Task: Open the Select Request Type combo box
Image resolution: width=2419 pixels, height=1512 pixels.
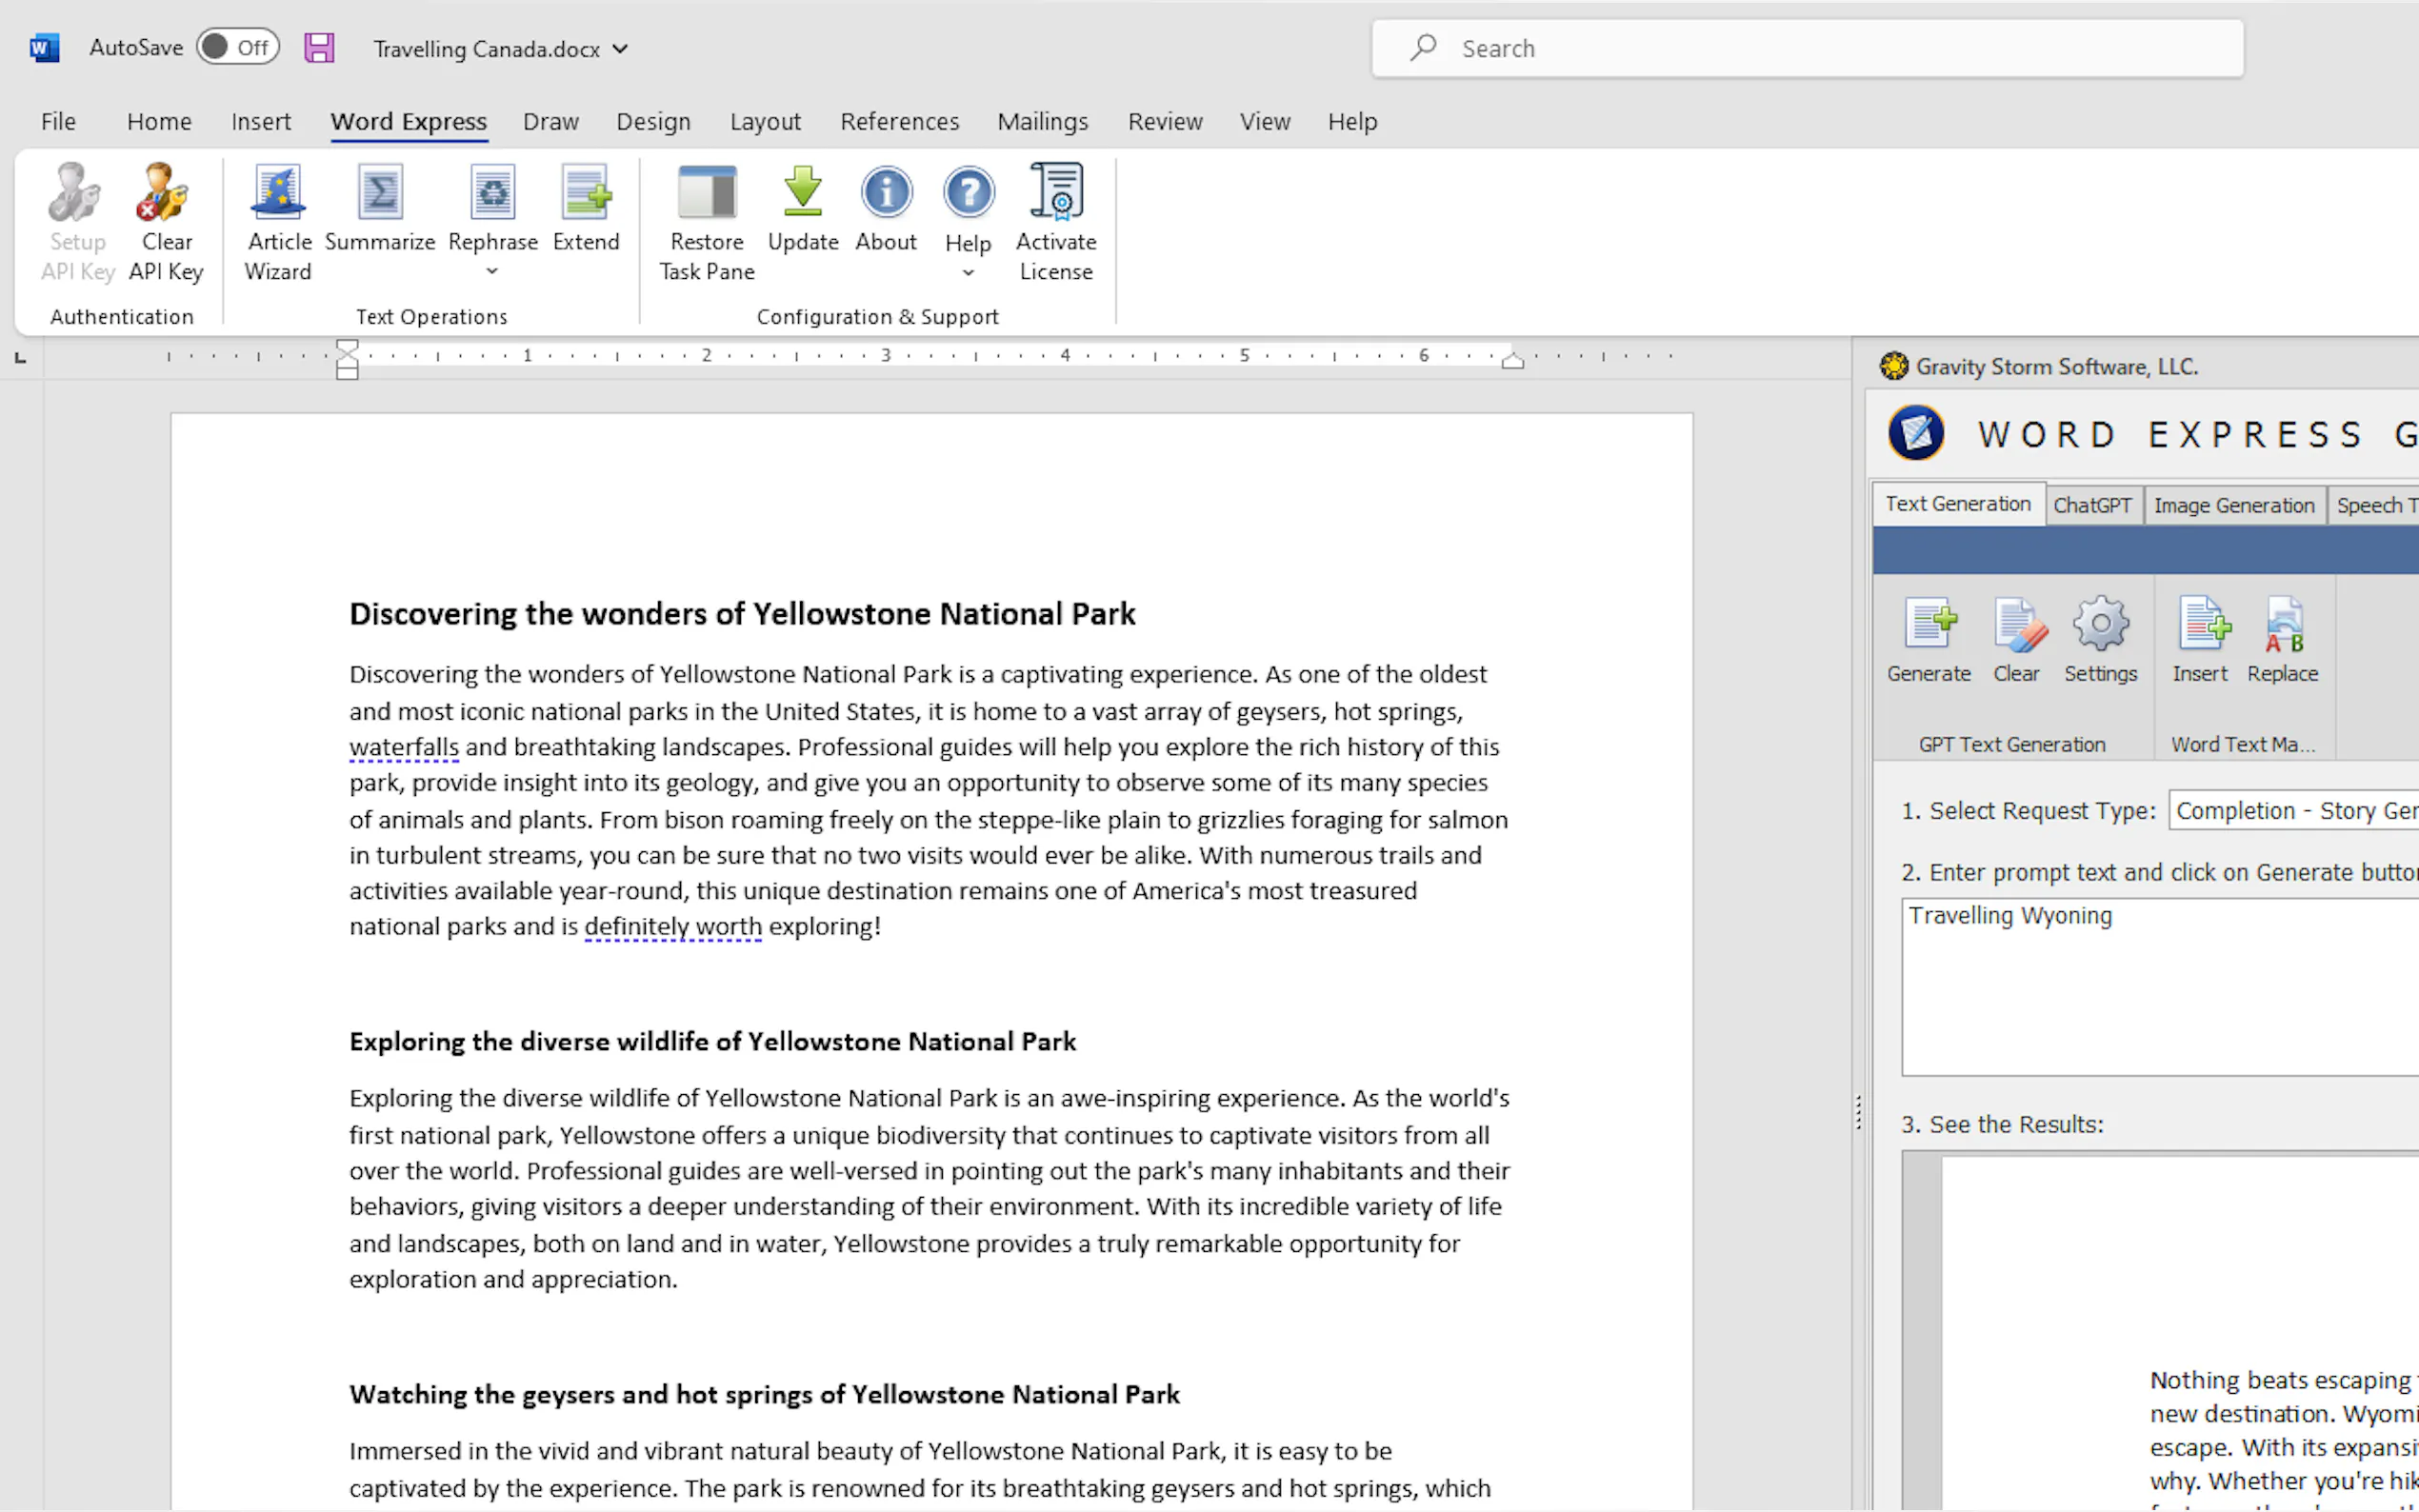Action: [x=2292, y=810]
